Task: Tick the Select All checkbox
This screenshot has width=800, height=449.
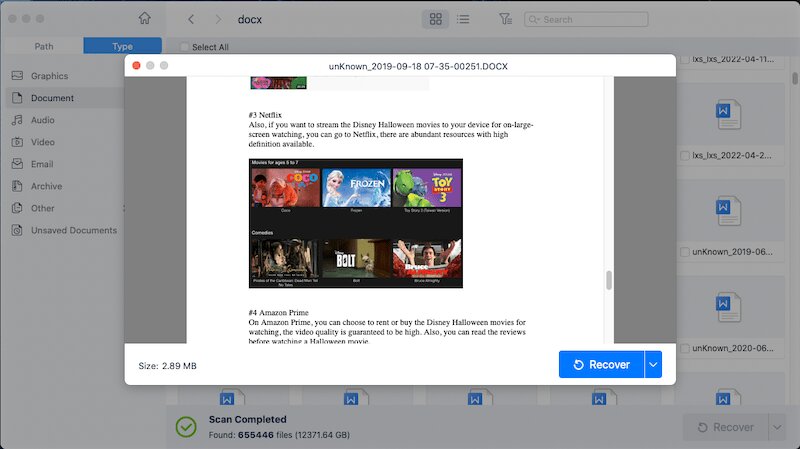Action: tap(185, 47)
